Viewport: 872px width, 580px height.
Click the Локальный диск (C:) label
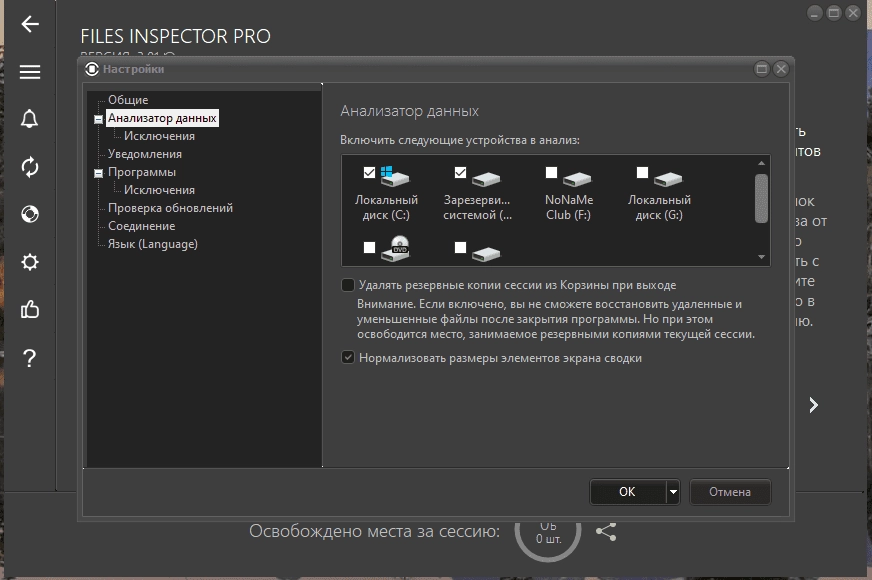pos(386,207)
